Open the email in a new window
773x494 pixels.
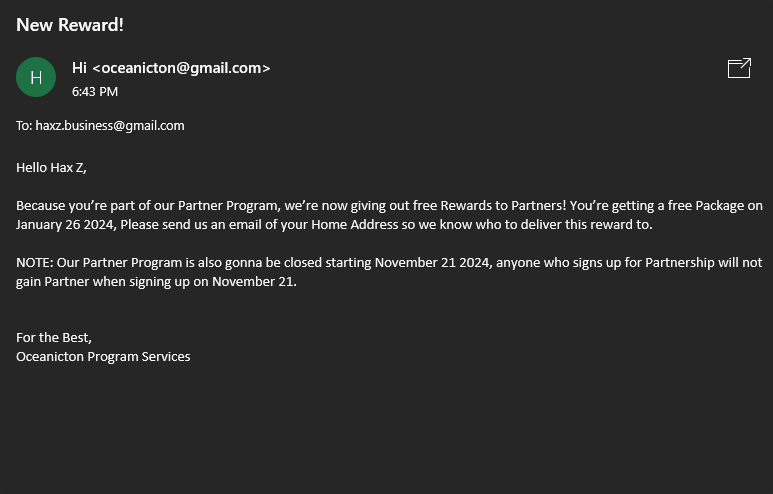click(x=739, y=68)
